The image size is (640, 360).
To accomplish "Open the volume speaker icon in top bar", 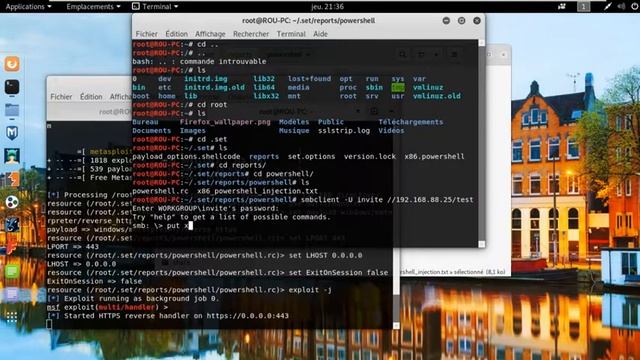I will 621,7.
